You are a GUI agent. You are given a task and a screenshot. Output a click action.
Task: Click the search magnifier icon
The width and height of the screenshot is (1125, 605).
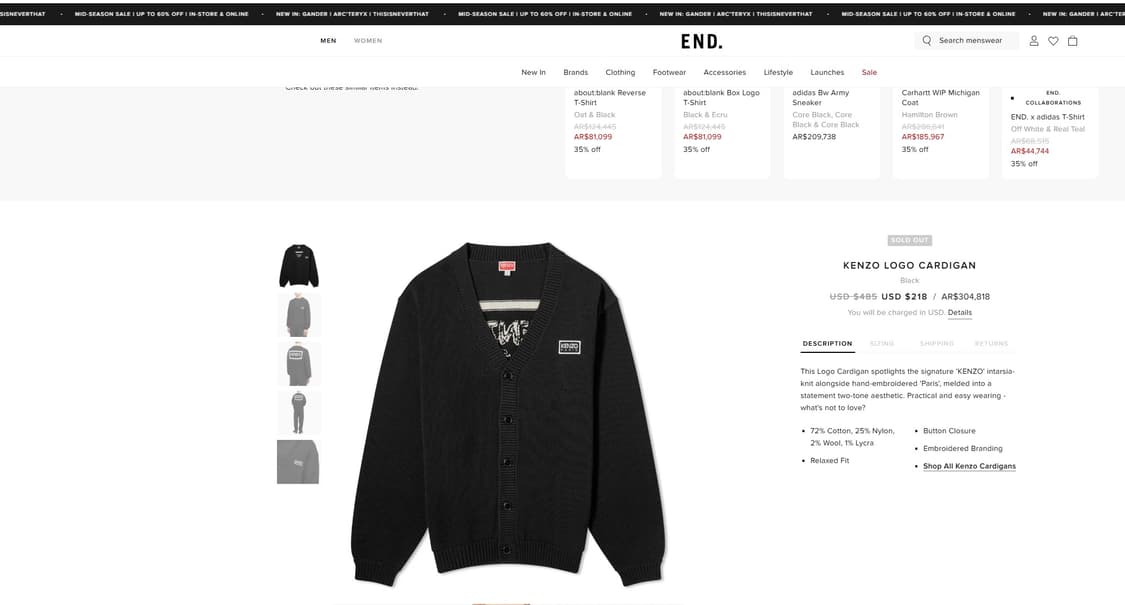point(926,41)
